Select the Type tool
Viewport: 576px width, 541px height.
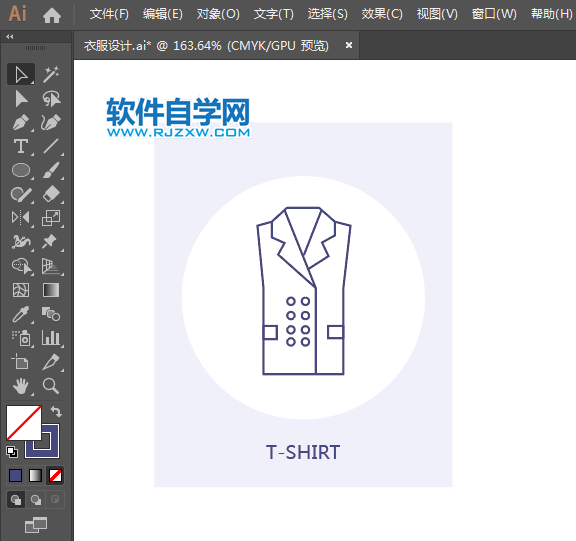click(21, 147)
